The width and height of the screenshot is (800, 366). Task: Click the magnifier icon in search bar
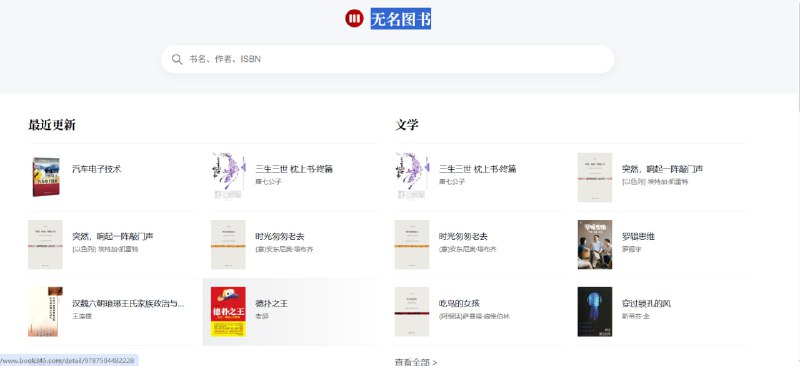tap(177, 59)
